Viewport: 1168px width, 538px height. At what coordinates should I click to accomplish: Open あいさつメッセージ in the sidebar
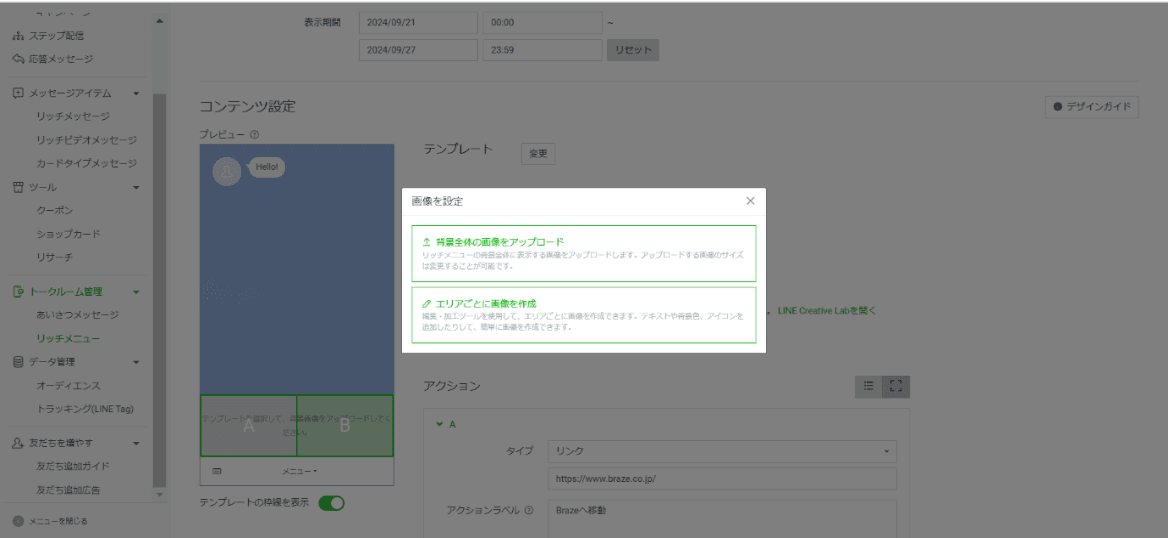77,315
